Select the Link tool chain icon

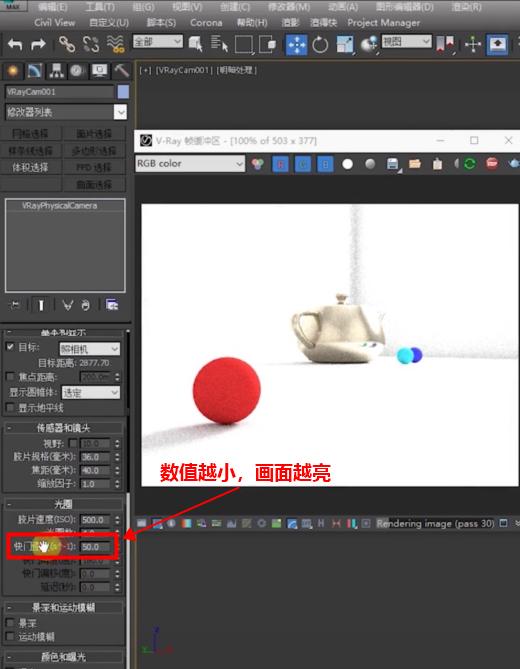pos(67,44)
